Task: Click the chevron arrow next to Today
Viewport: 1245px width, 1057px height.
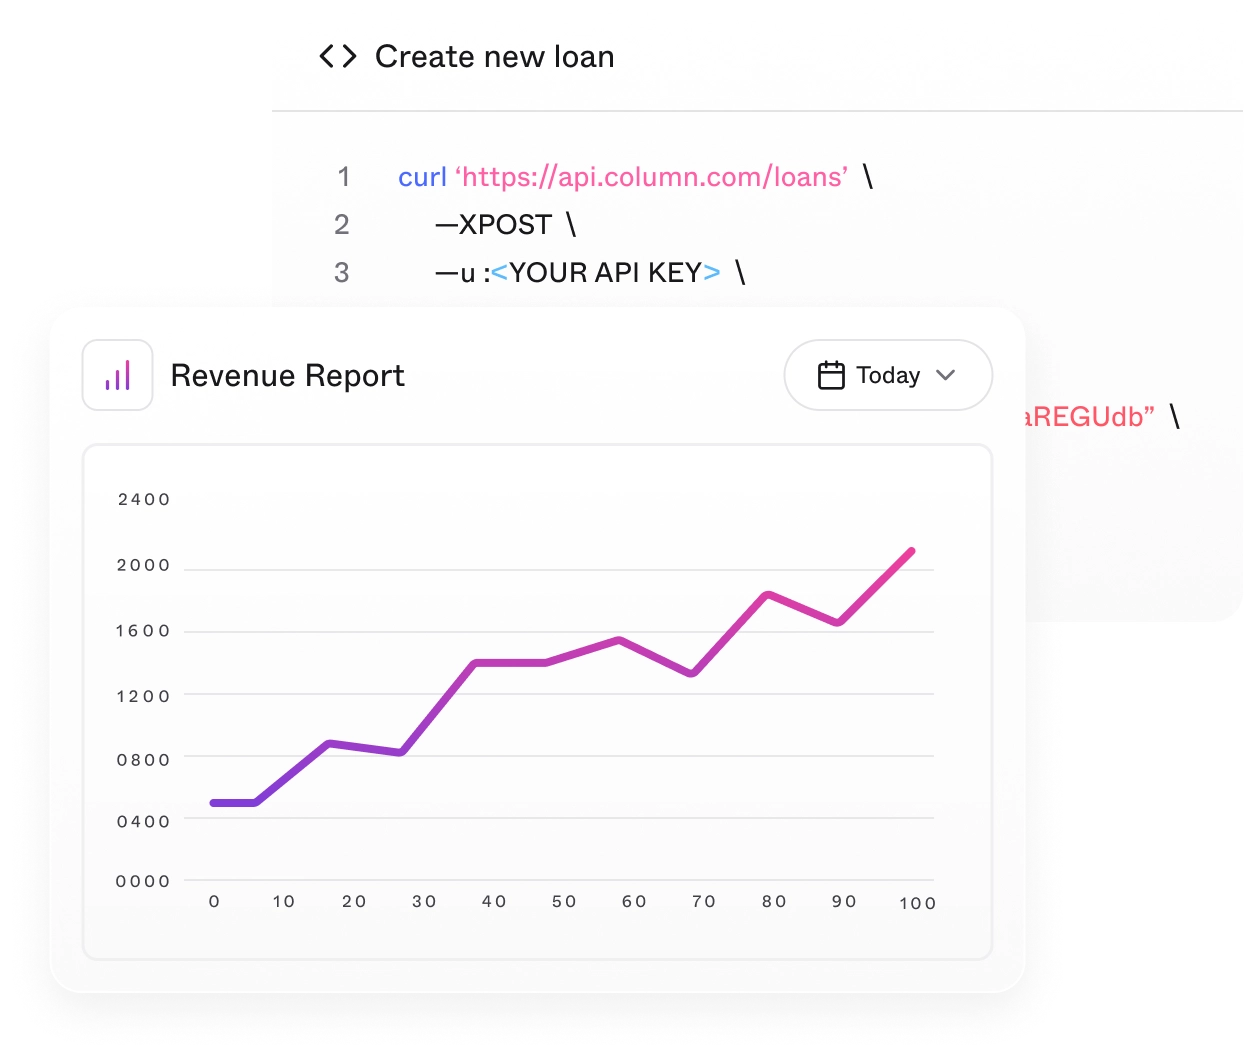Action: [x=944, y=377]
